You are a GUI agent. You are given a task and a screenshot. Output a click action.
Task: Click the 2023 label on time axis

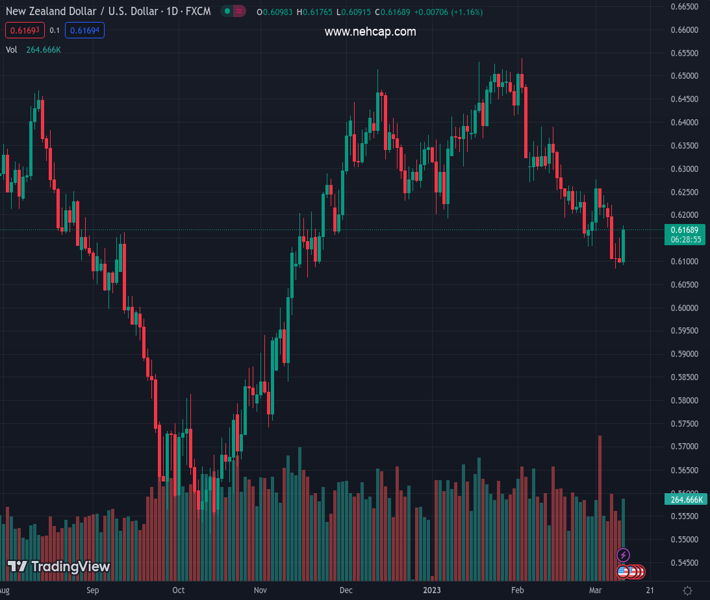431,590
